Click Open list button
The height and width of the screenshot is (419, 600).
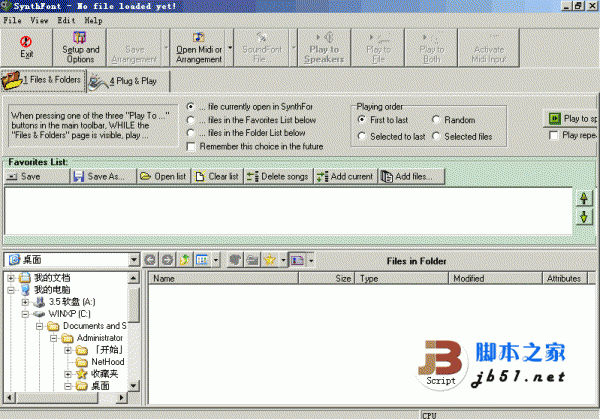164,176
